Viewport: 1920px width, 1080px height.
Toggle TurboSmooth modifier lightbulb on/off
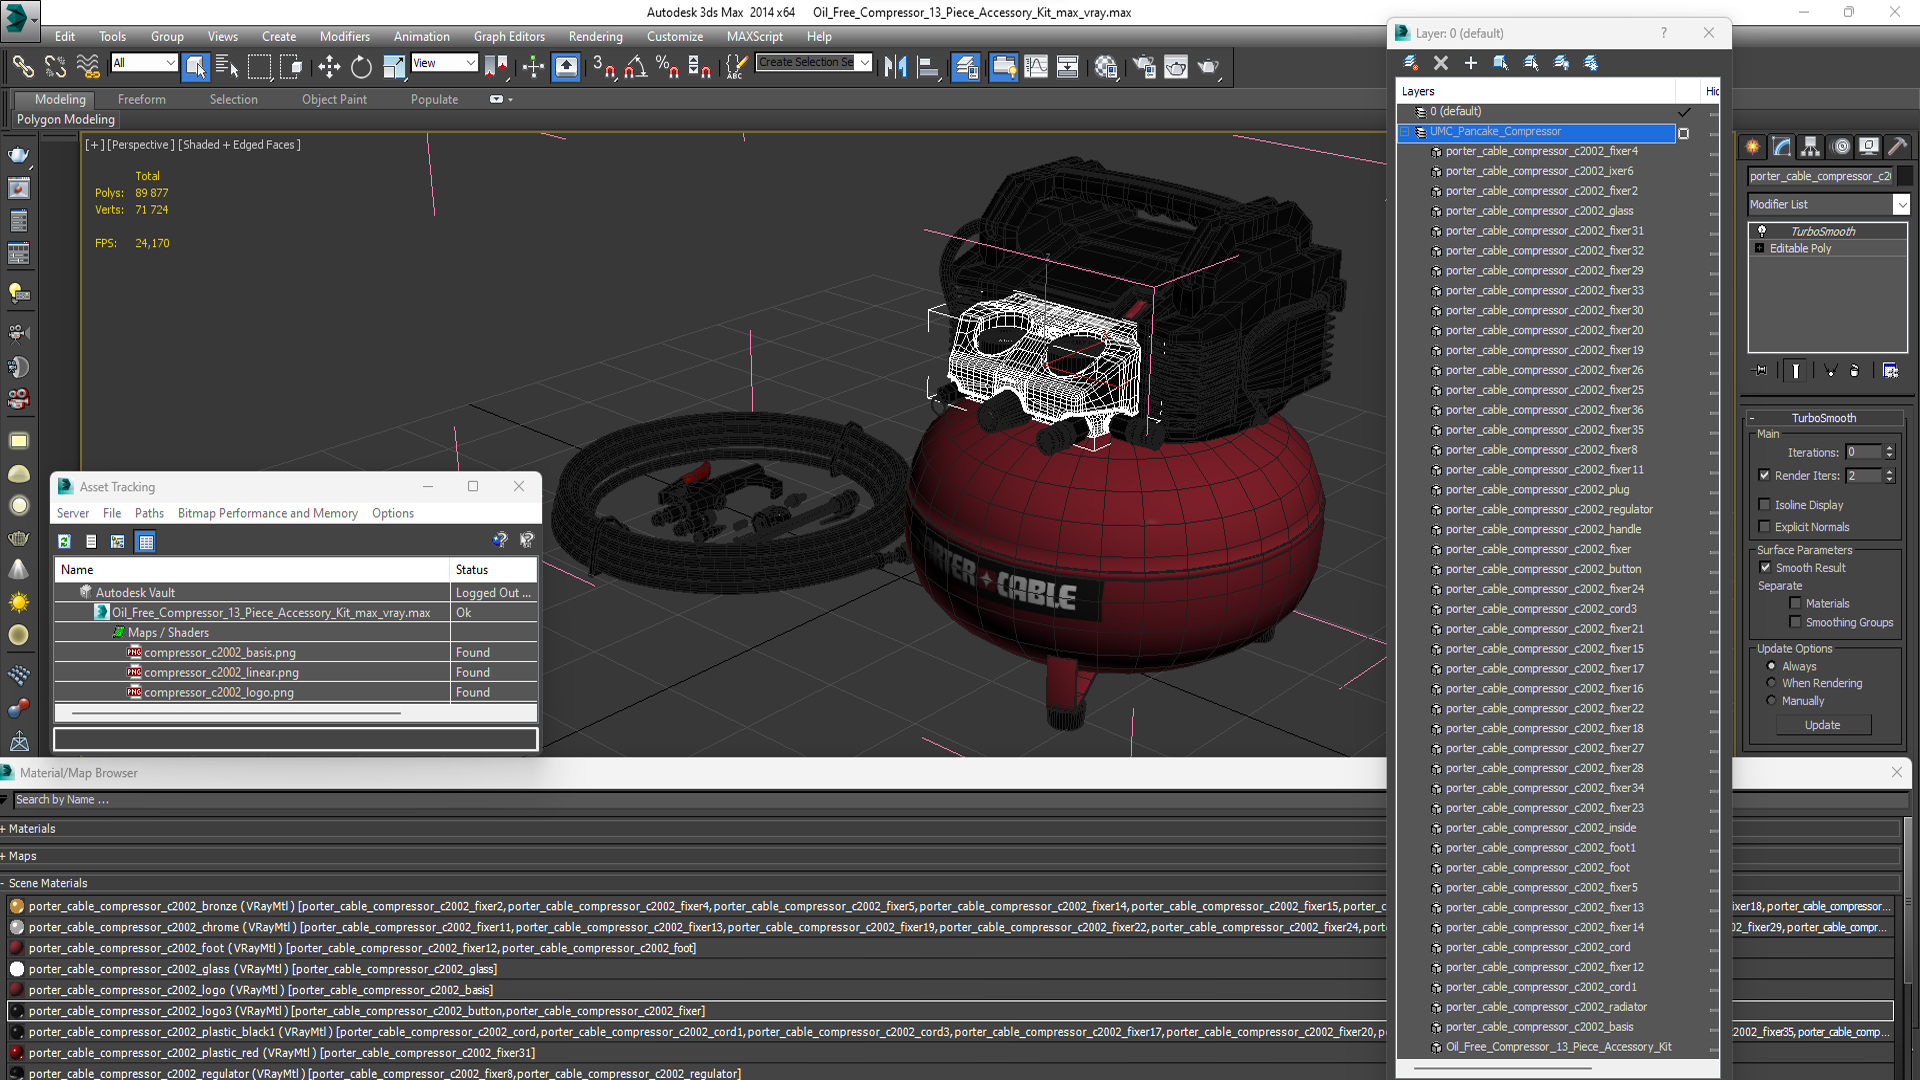click(x=1761, y=231)
